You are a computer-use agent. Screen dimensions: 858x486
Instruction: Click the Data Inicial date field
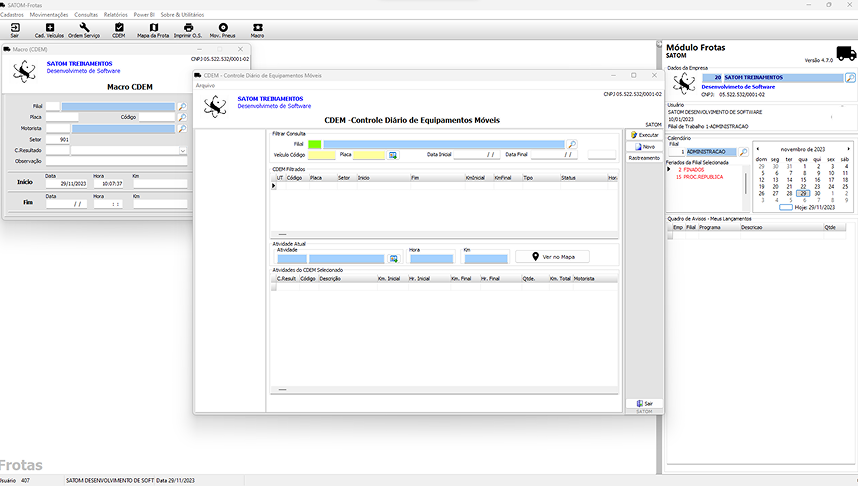click(x=476, y=155)
